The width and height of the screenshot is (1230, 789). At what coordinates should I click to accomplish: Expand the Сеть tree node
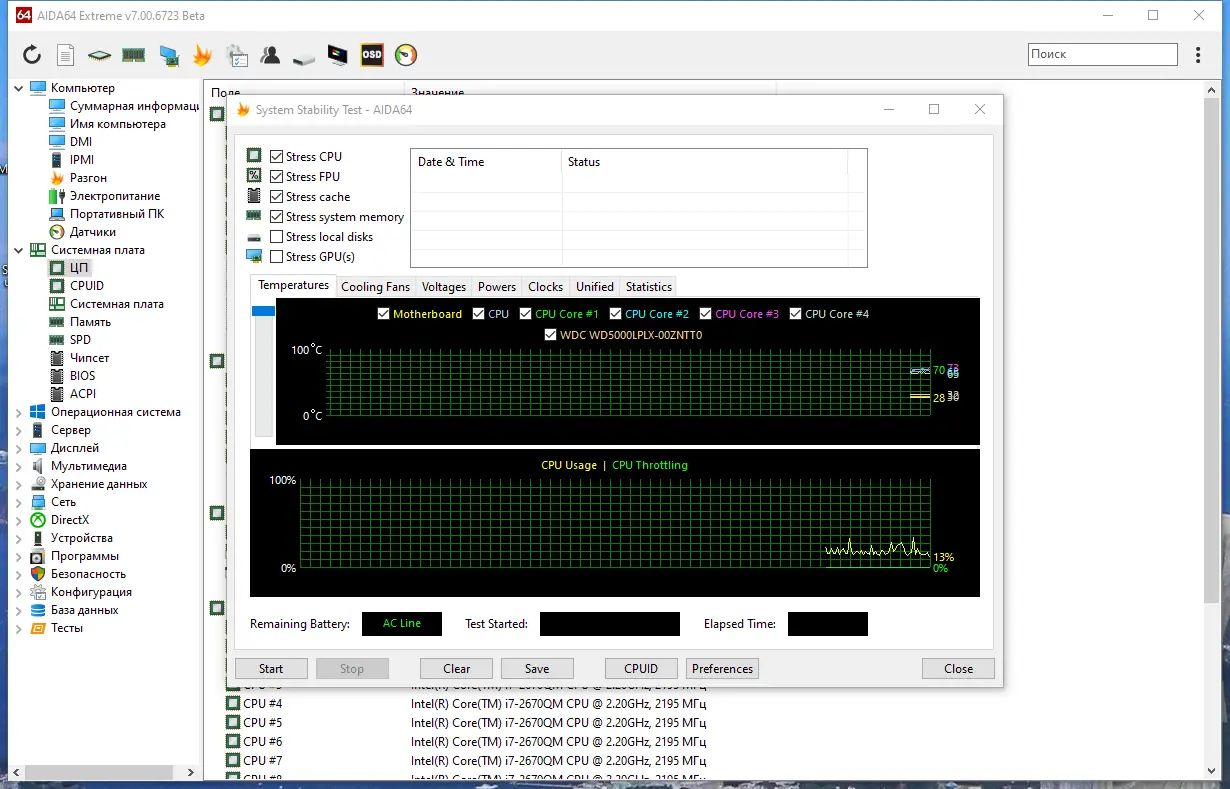point(19,502)
